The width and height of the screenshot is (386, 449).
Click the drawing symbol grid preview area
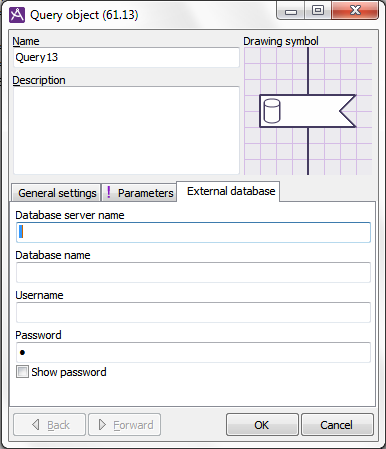[308, 111]
